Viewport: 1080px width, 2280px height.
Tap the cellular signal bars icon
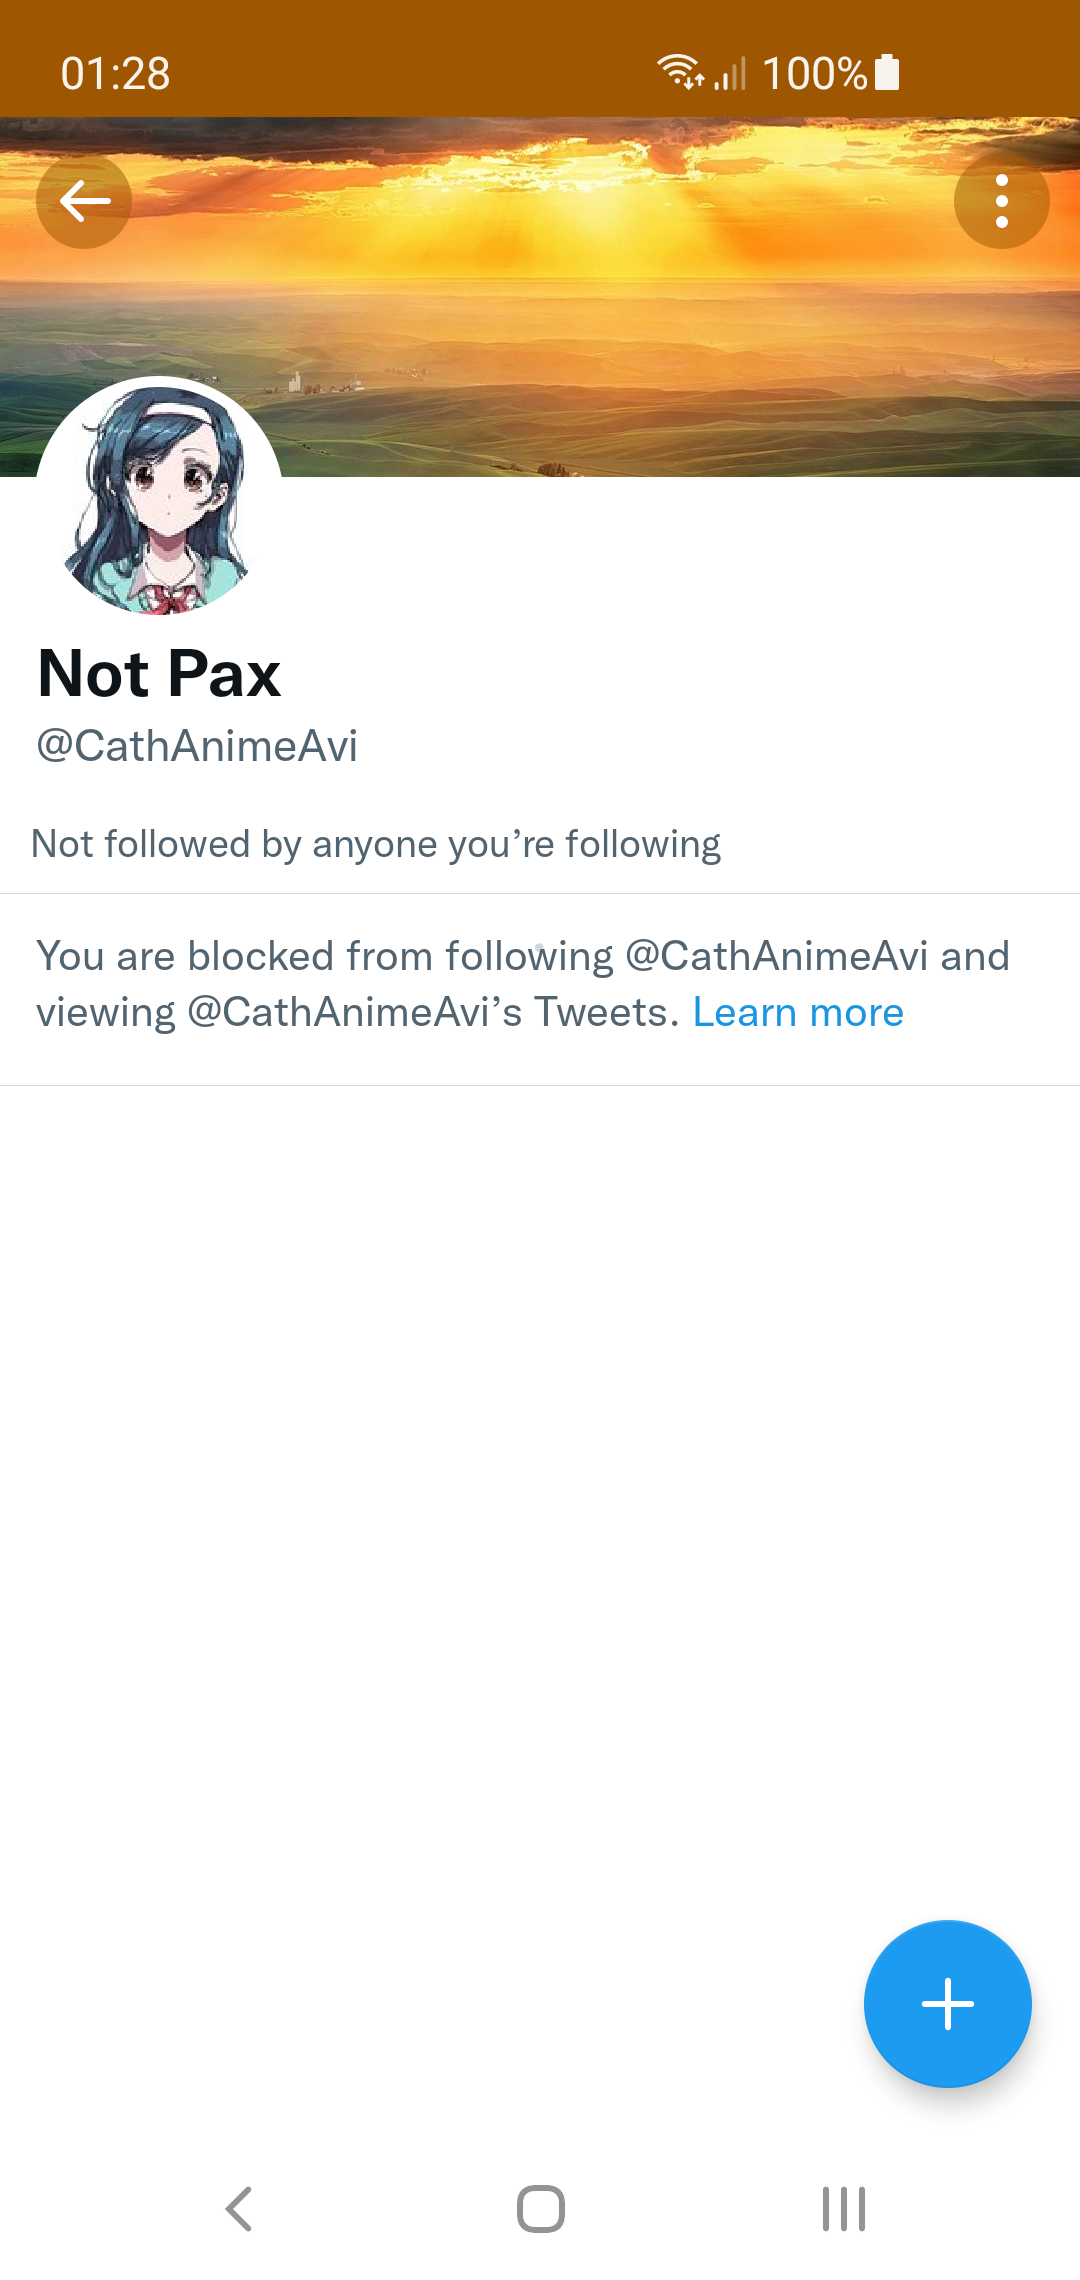point(731,73)
